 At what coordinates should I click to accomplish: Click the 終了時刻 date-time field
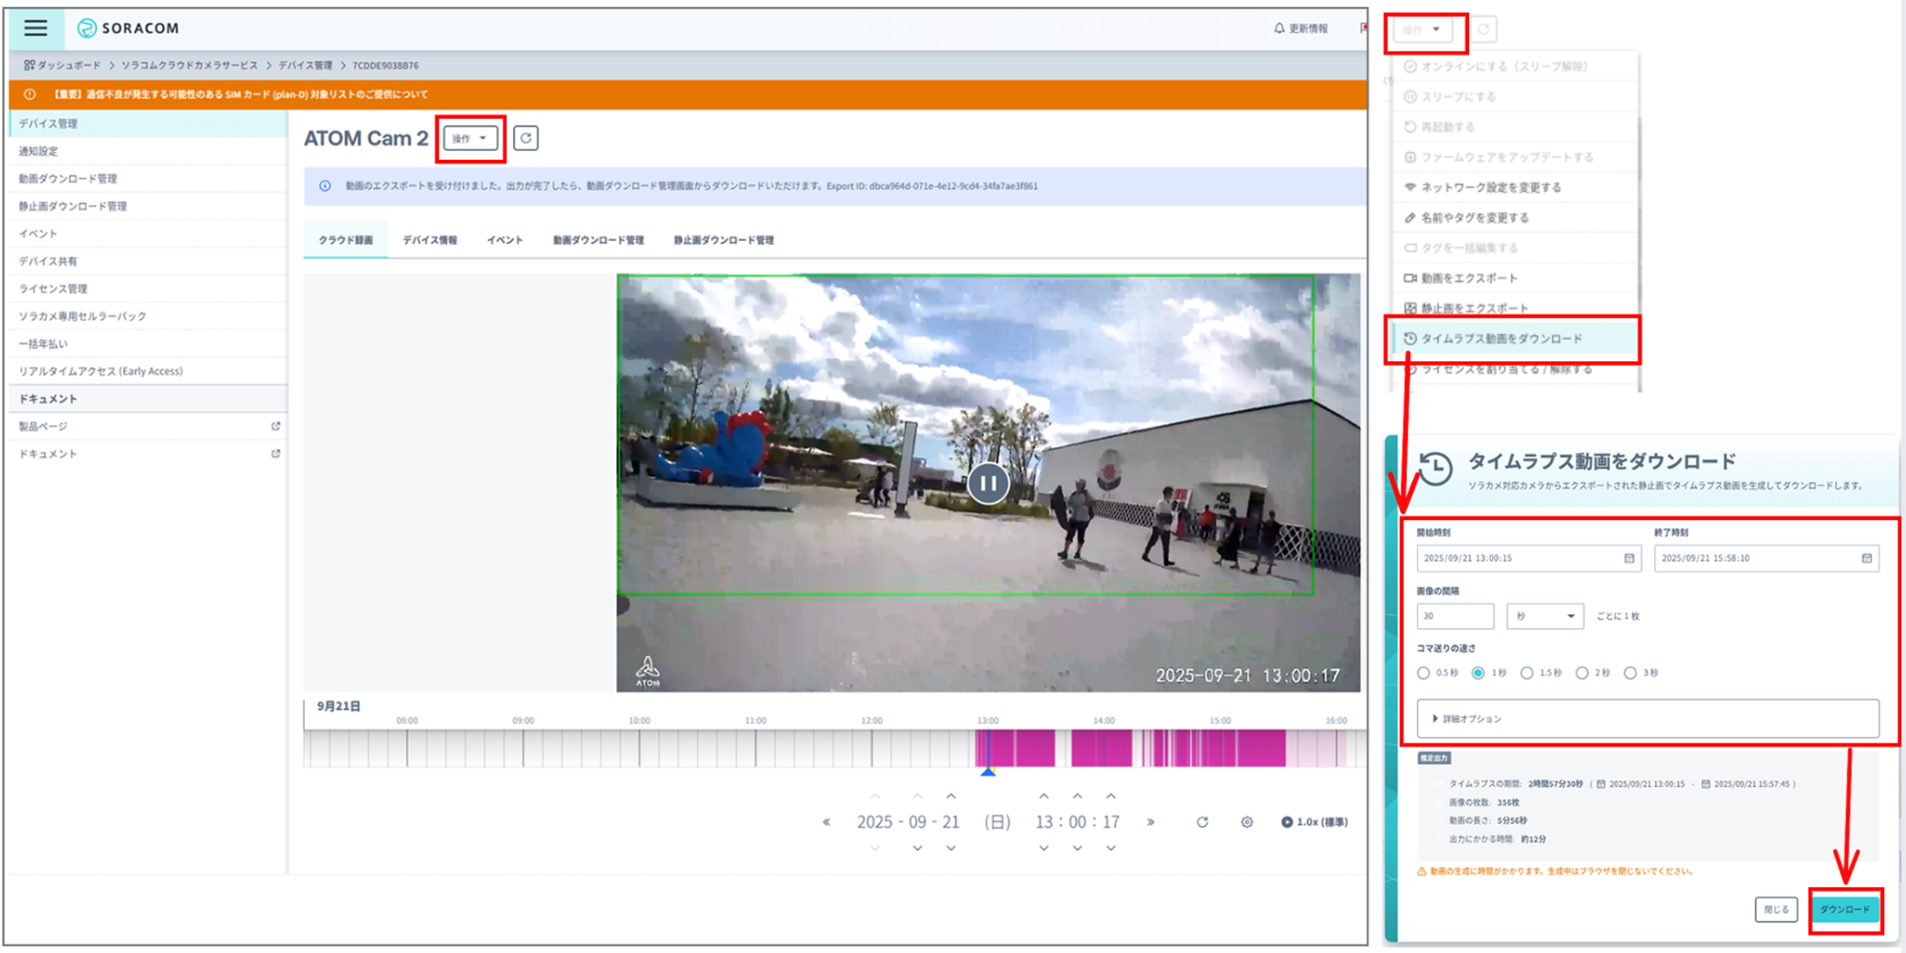pos(1767,558)
